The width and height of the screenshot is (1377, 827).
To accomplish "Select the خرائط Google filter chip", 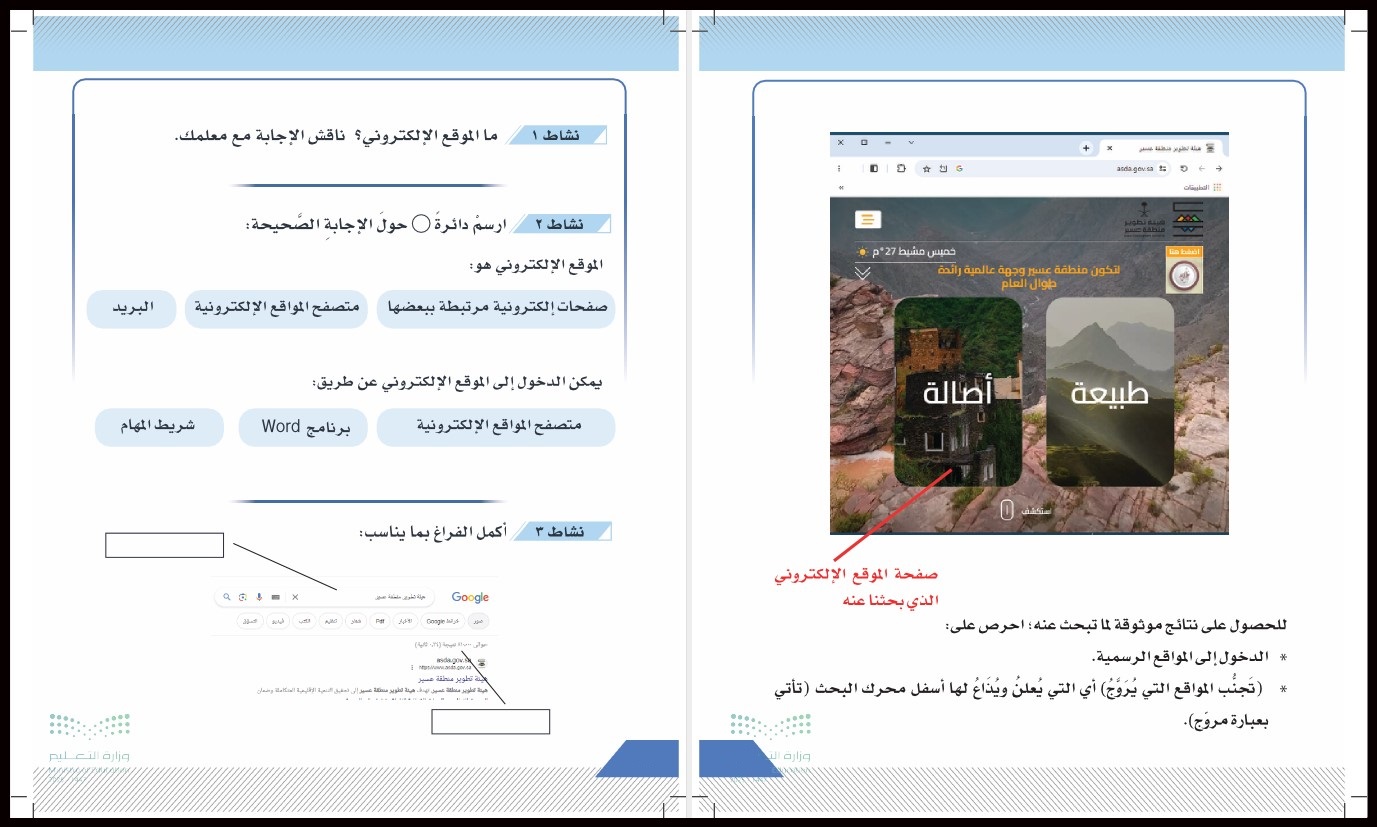I will pos(442,621).
